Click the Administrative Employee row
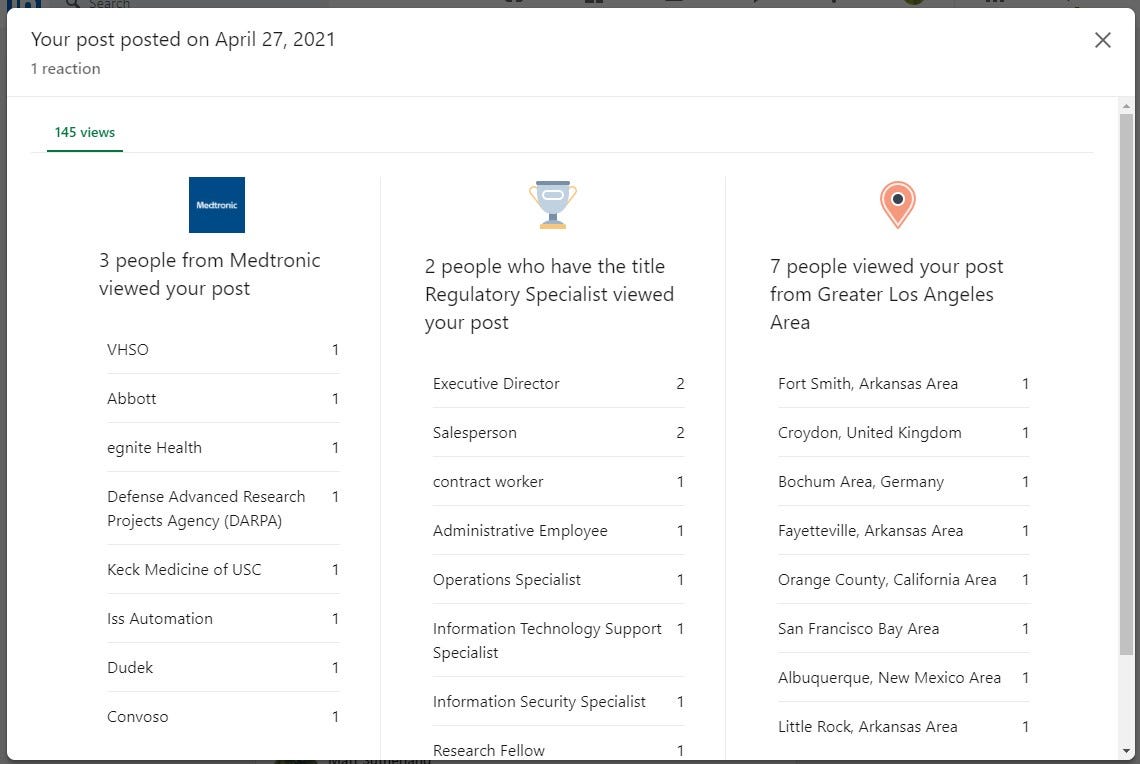The height and width of the screenshot is (764, 1140). (x=558, y=531)
